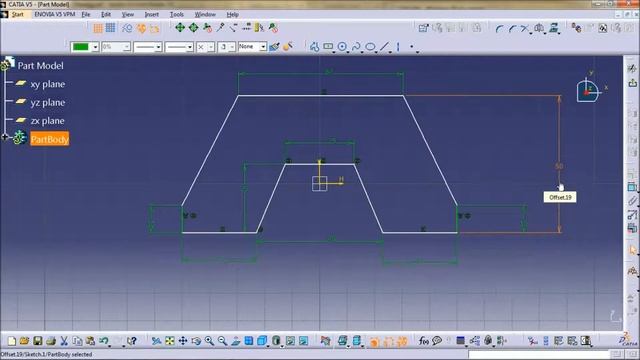Screen dimensions: 640x360
Task: Open the View menu
Action: tap(128, 14)
